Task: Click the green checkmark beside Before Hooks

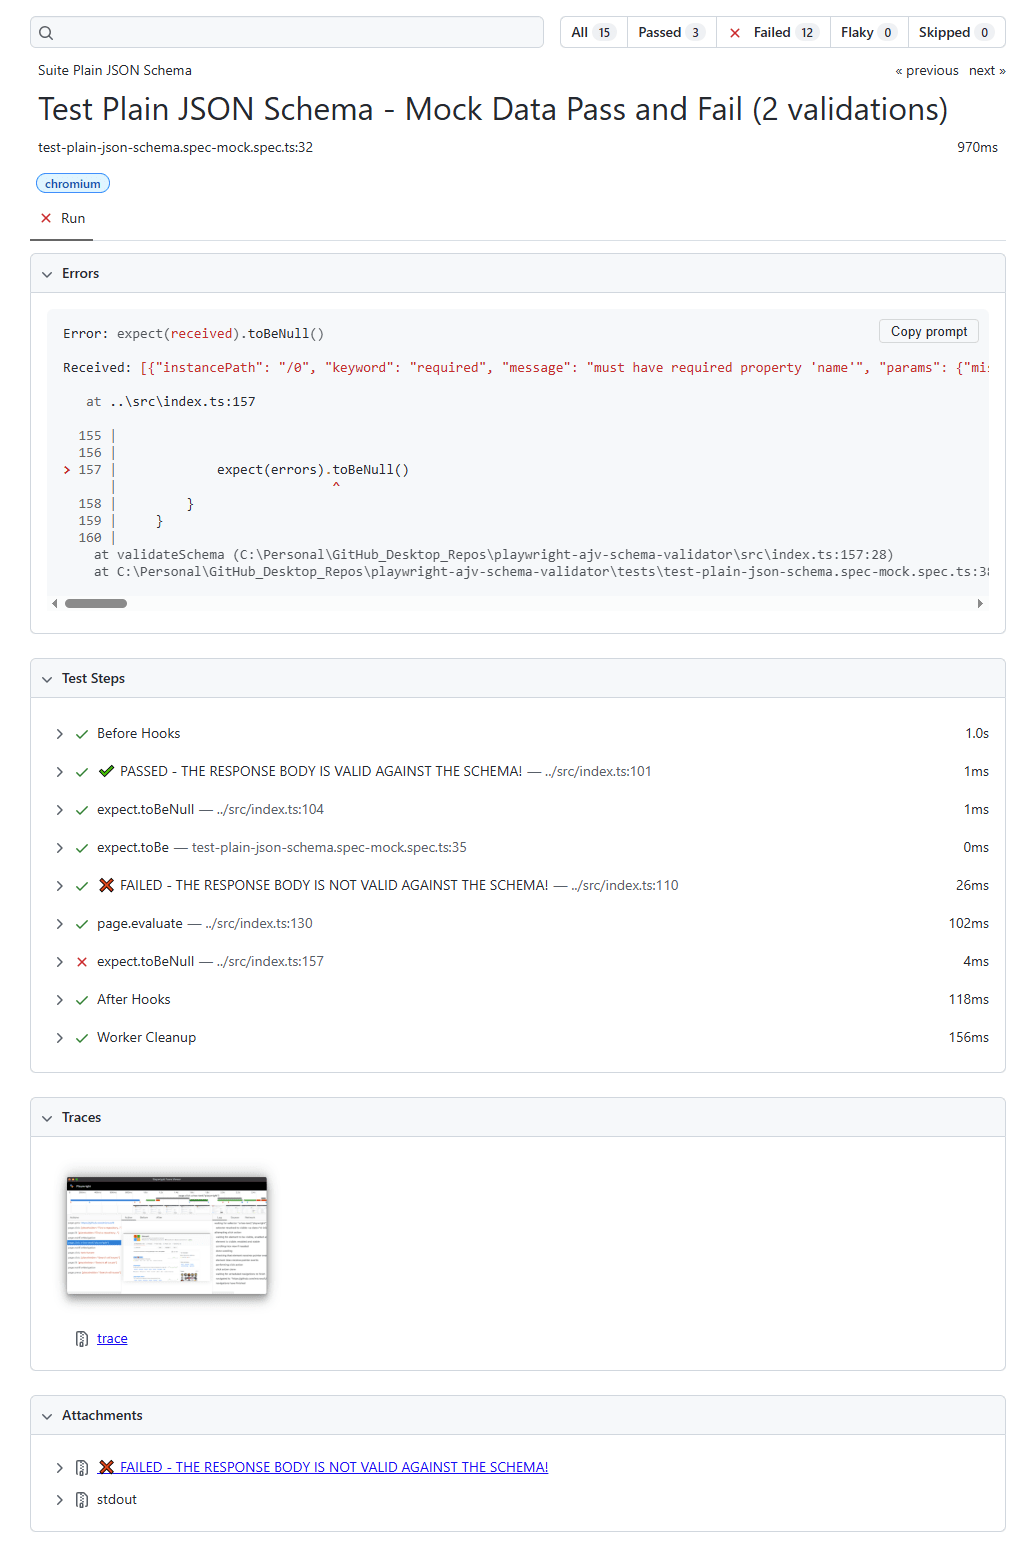Action: click(x=82, y=733)
